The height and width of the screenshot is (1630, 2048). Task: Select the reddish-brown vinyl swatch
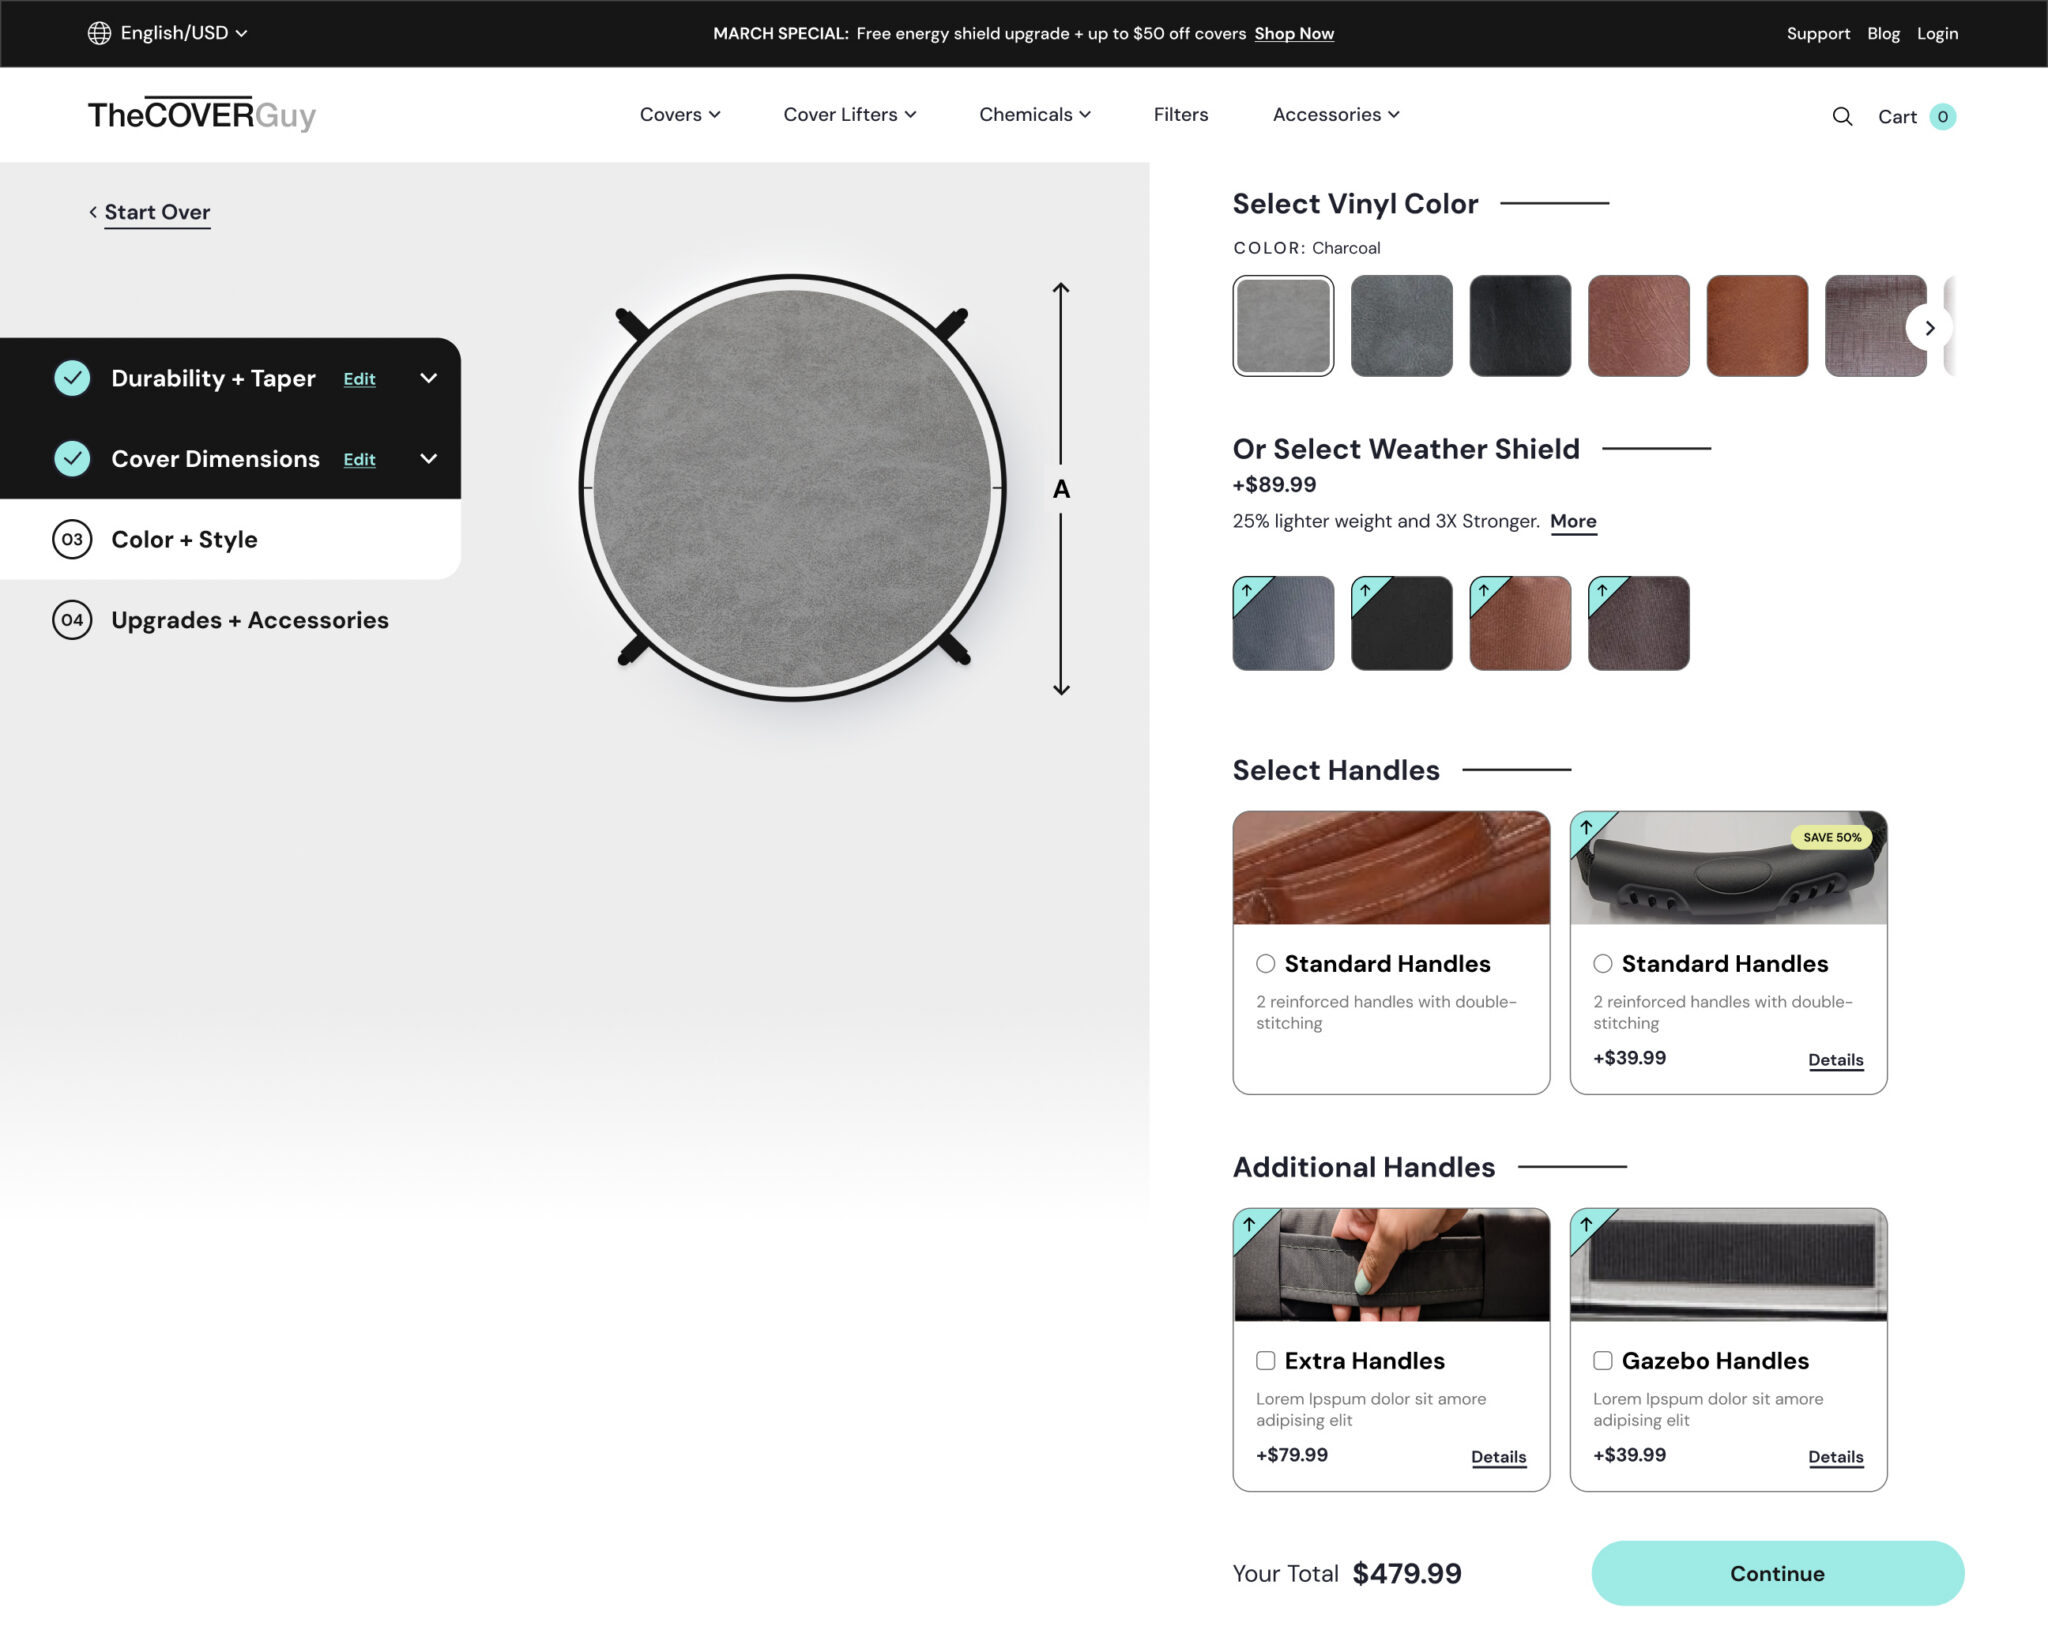[1638, 326]
